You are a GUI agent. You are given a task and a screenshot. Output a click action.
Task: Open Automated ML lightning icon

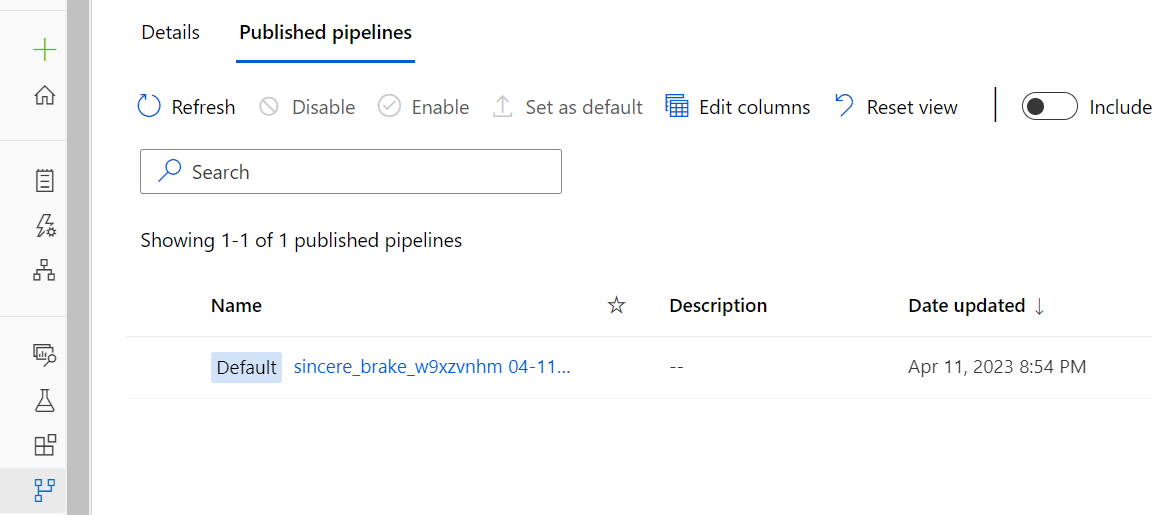pos(44,225)
